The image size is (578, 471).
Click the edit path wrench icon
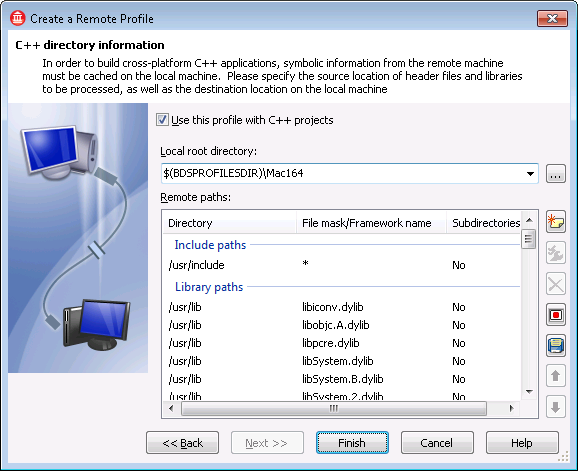pos(556,254)
